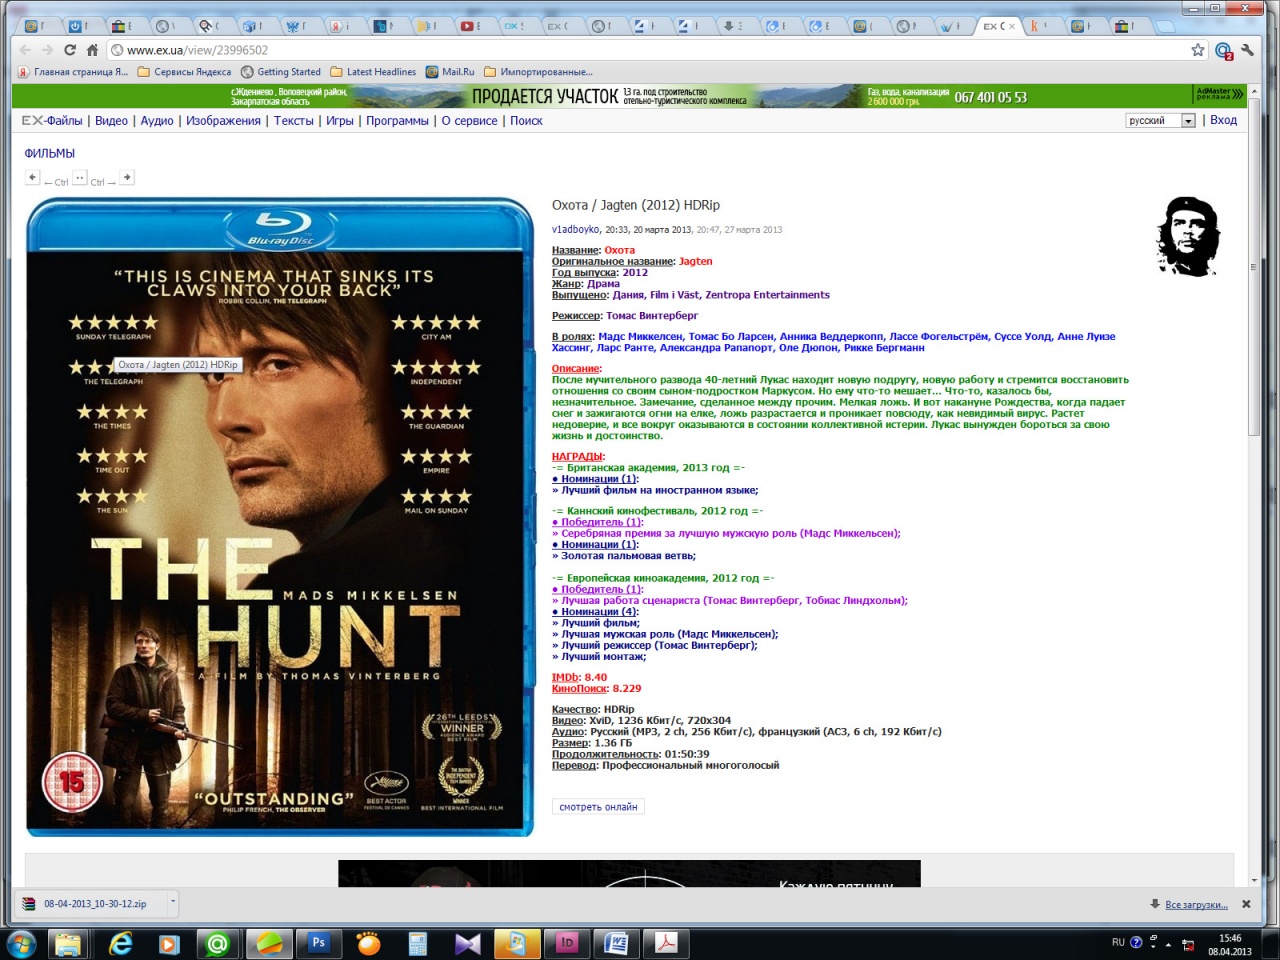Open О сервисе page
The width and height of the screenshot is (1280, 960).
point(469,121)
